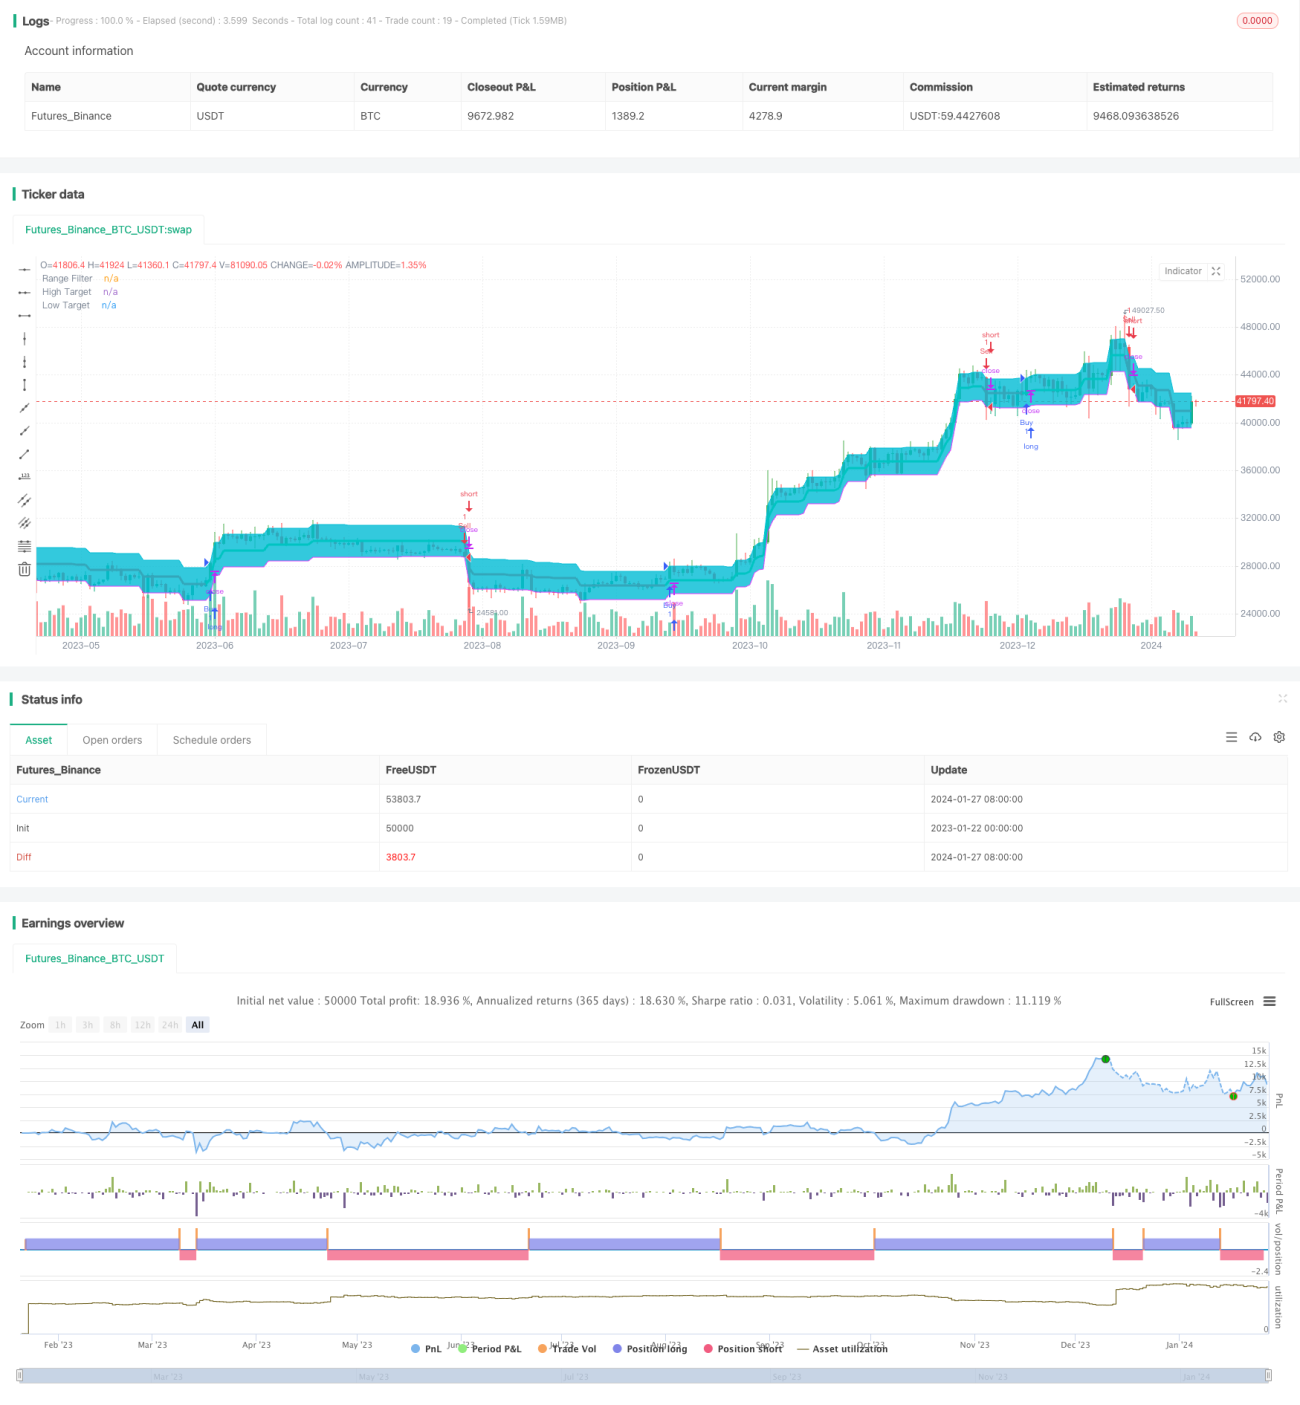1300x1405 pixels.
Task: Toggle Asset utilization legend series
Action: tap(842, 1349)
